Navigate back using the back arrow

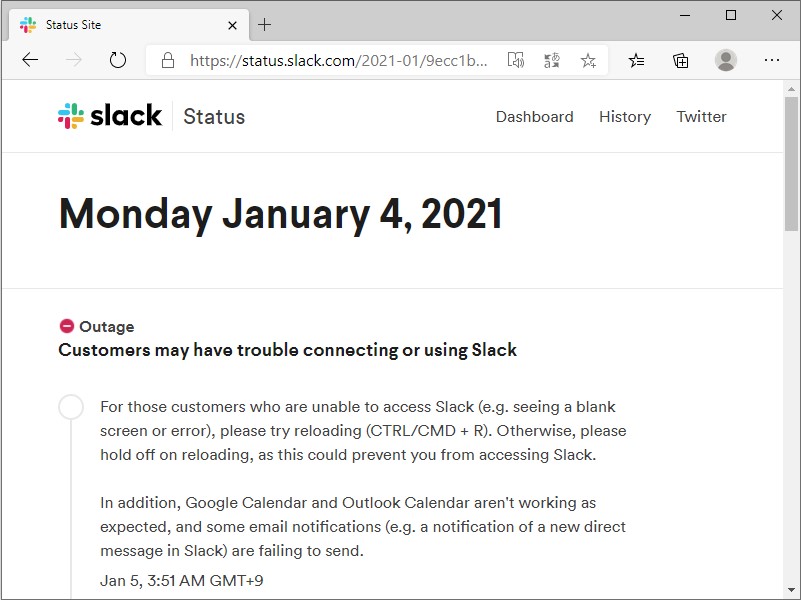click(x=30, y=60)
